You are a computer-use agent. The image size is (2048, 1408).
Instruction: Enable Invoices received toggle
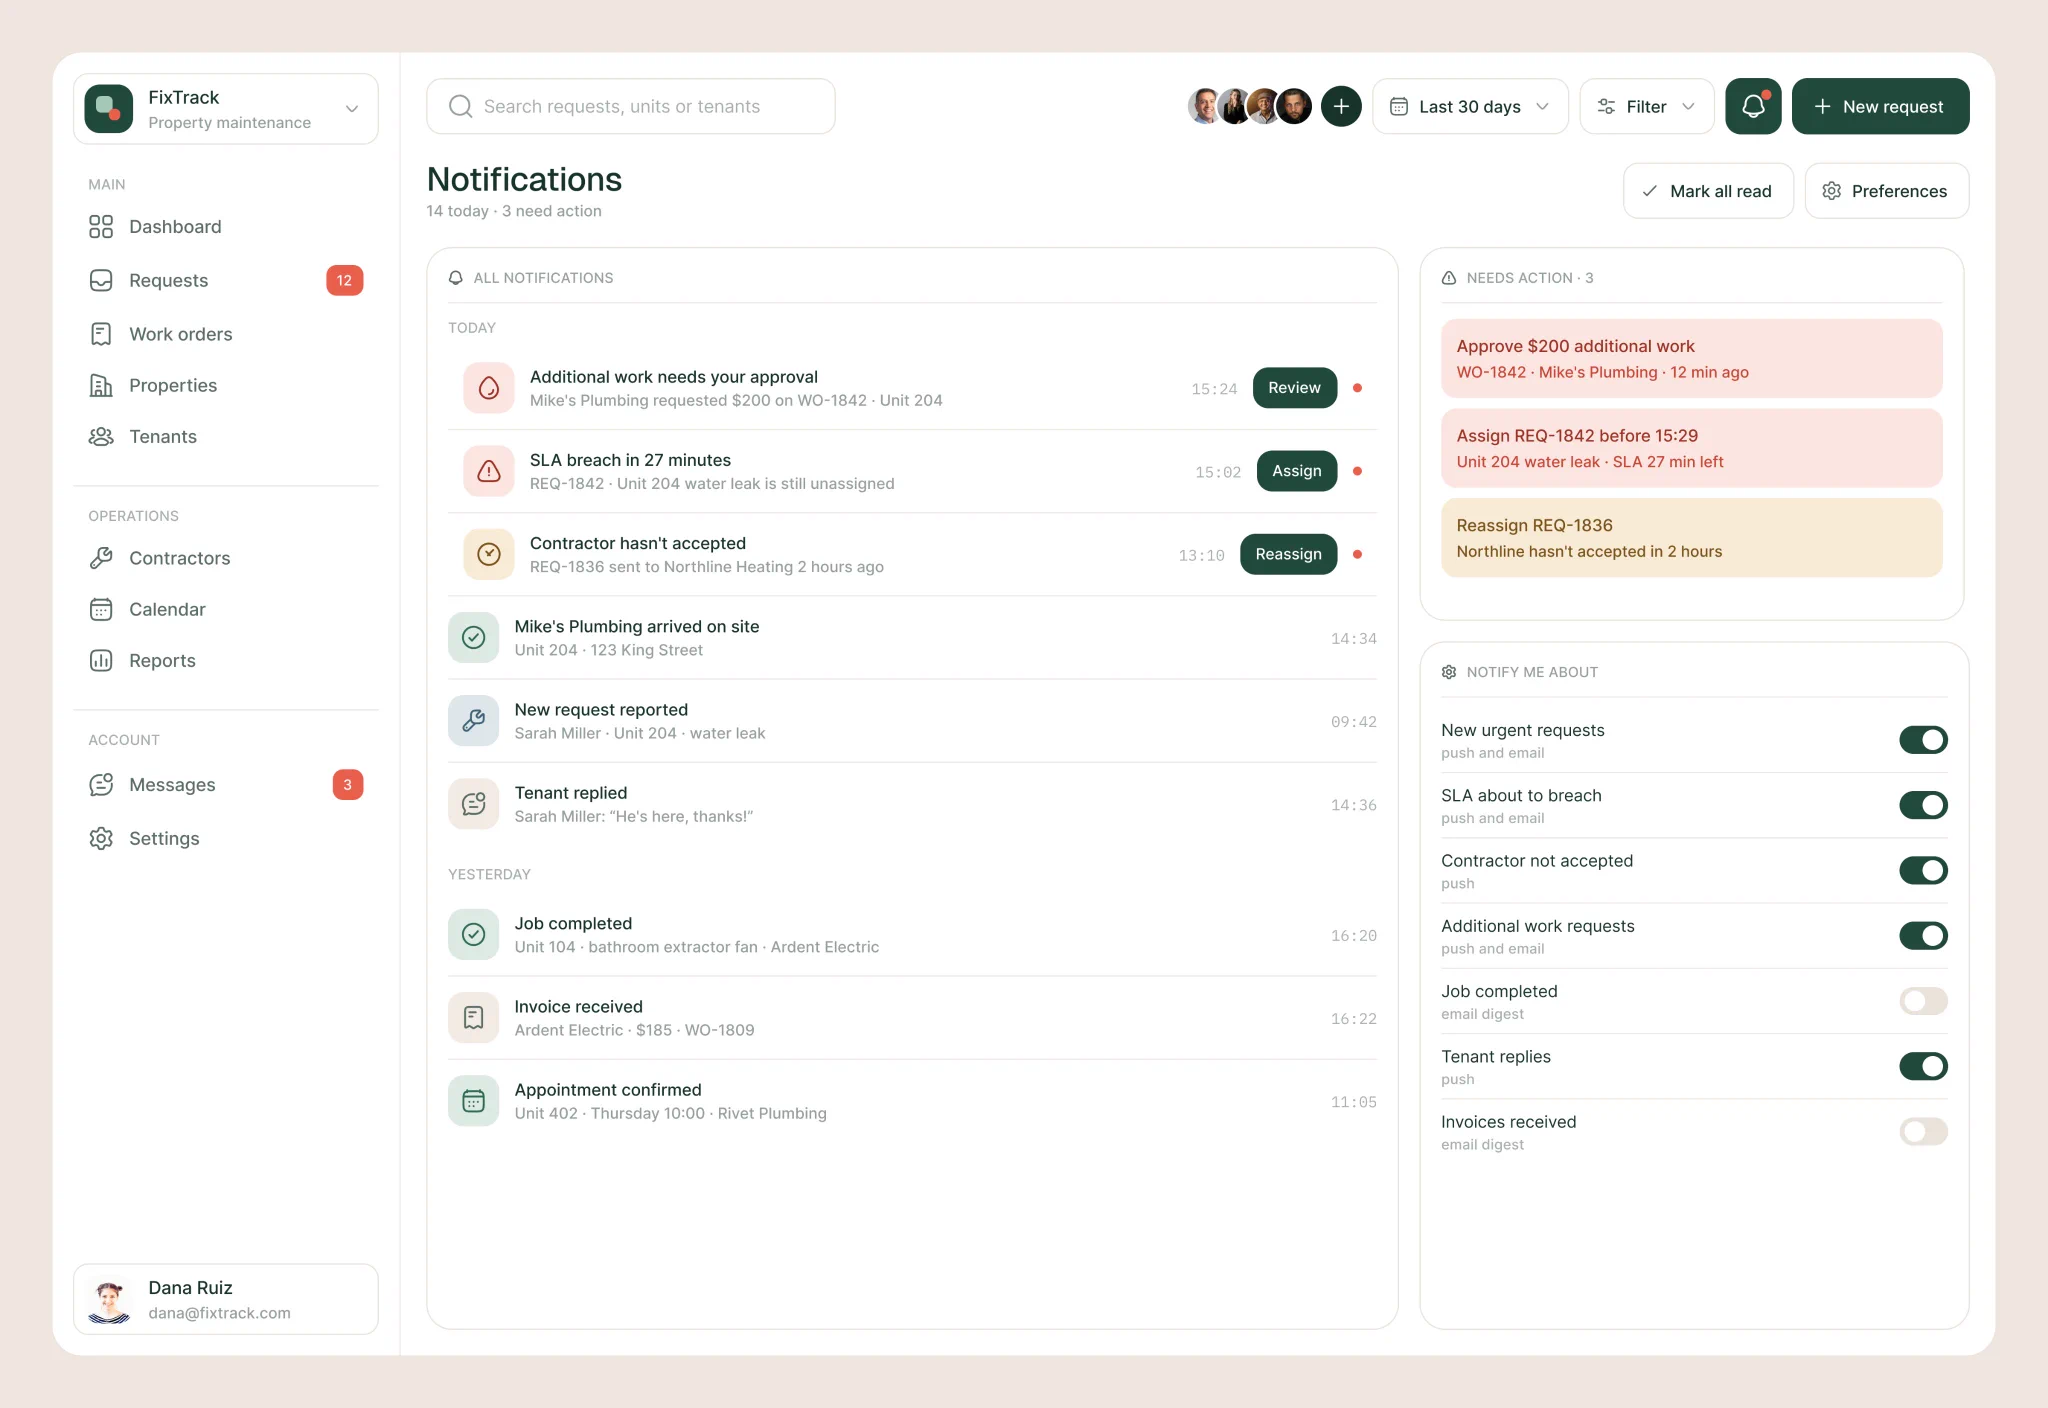(x=1923, y=1132)
